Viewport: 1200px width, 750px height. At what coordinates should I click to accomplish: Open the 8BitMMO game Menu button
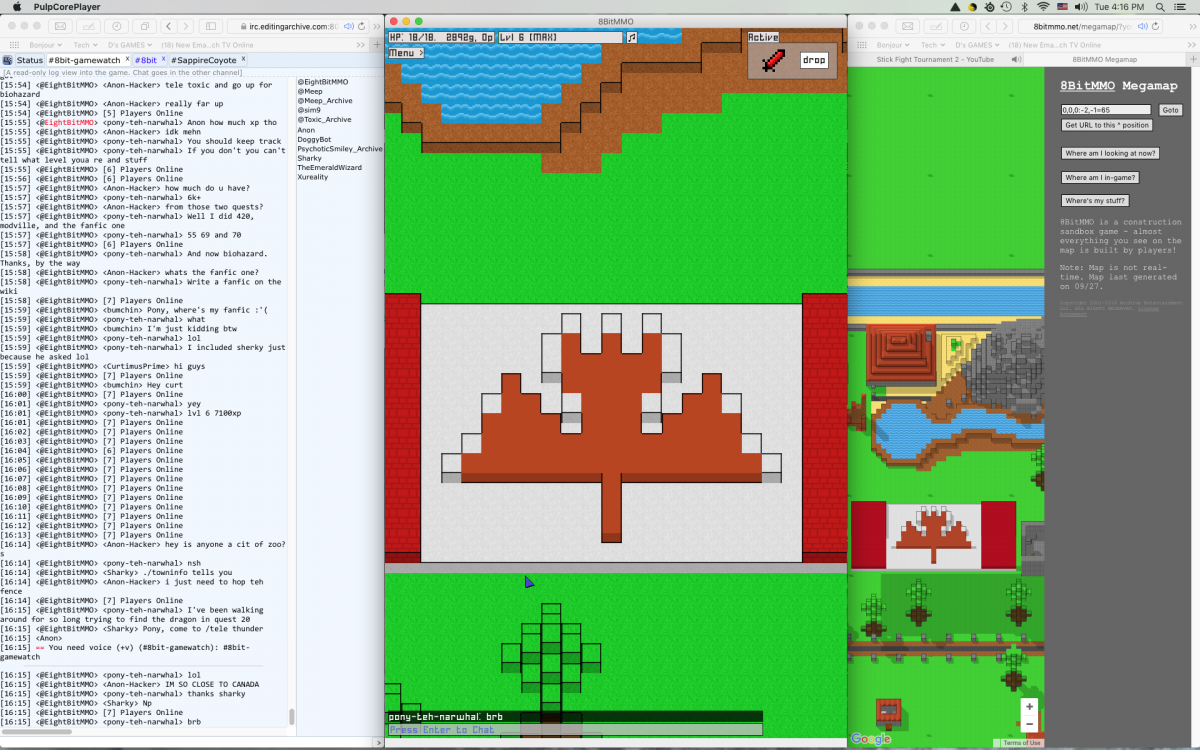406,52
